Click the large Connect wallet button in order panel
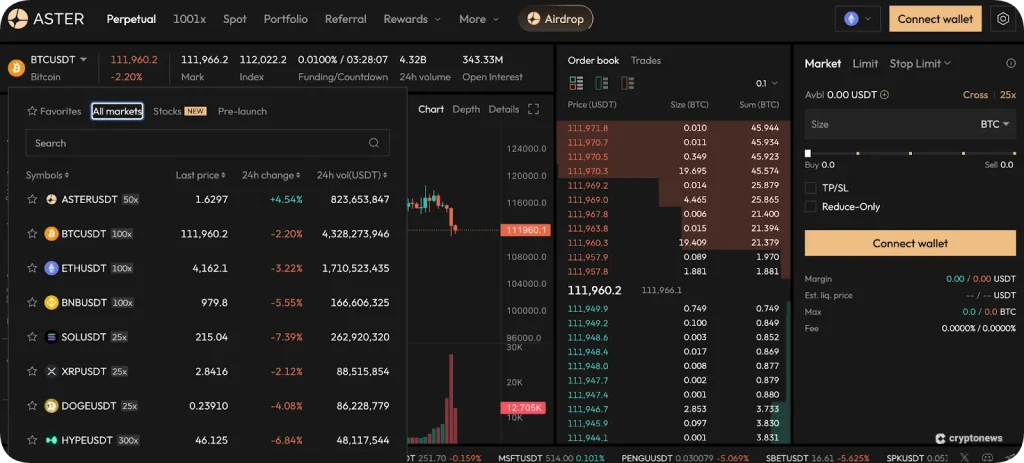 (910, 243)
